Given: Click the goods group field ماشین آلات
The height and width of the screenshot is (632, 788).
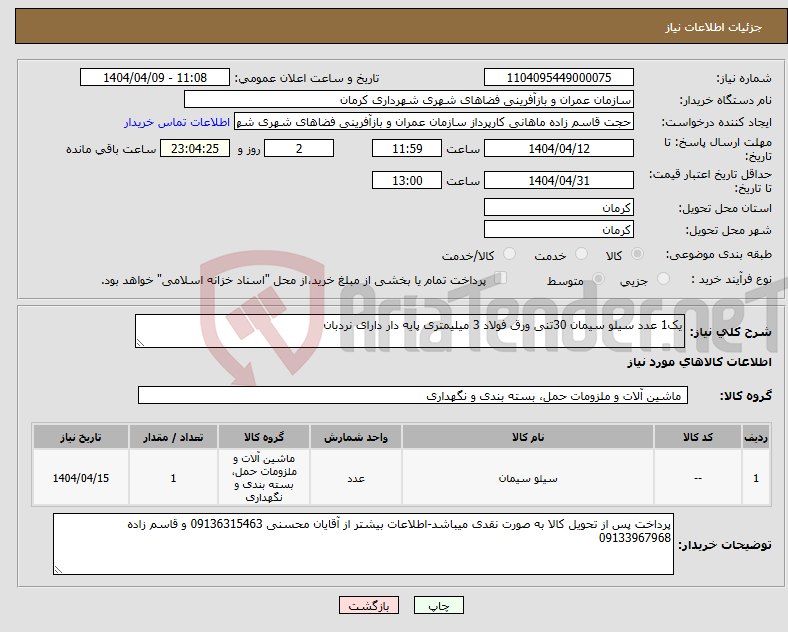Looking at the screenshot, I should [x=413, y=395].
